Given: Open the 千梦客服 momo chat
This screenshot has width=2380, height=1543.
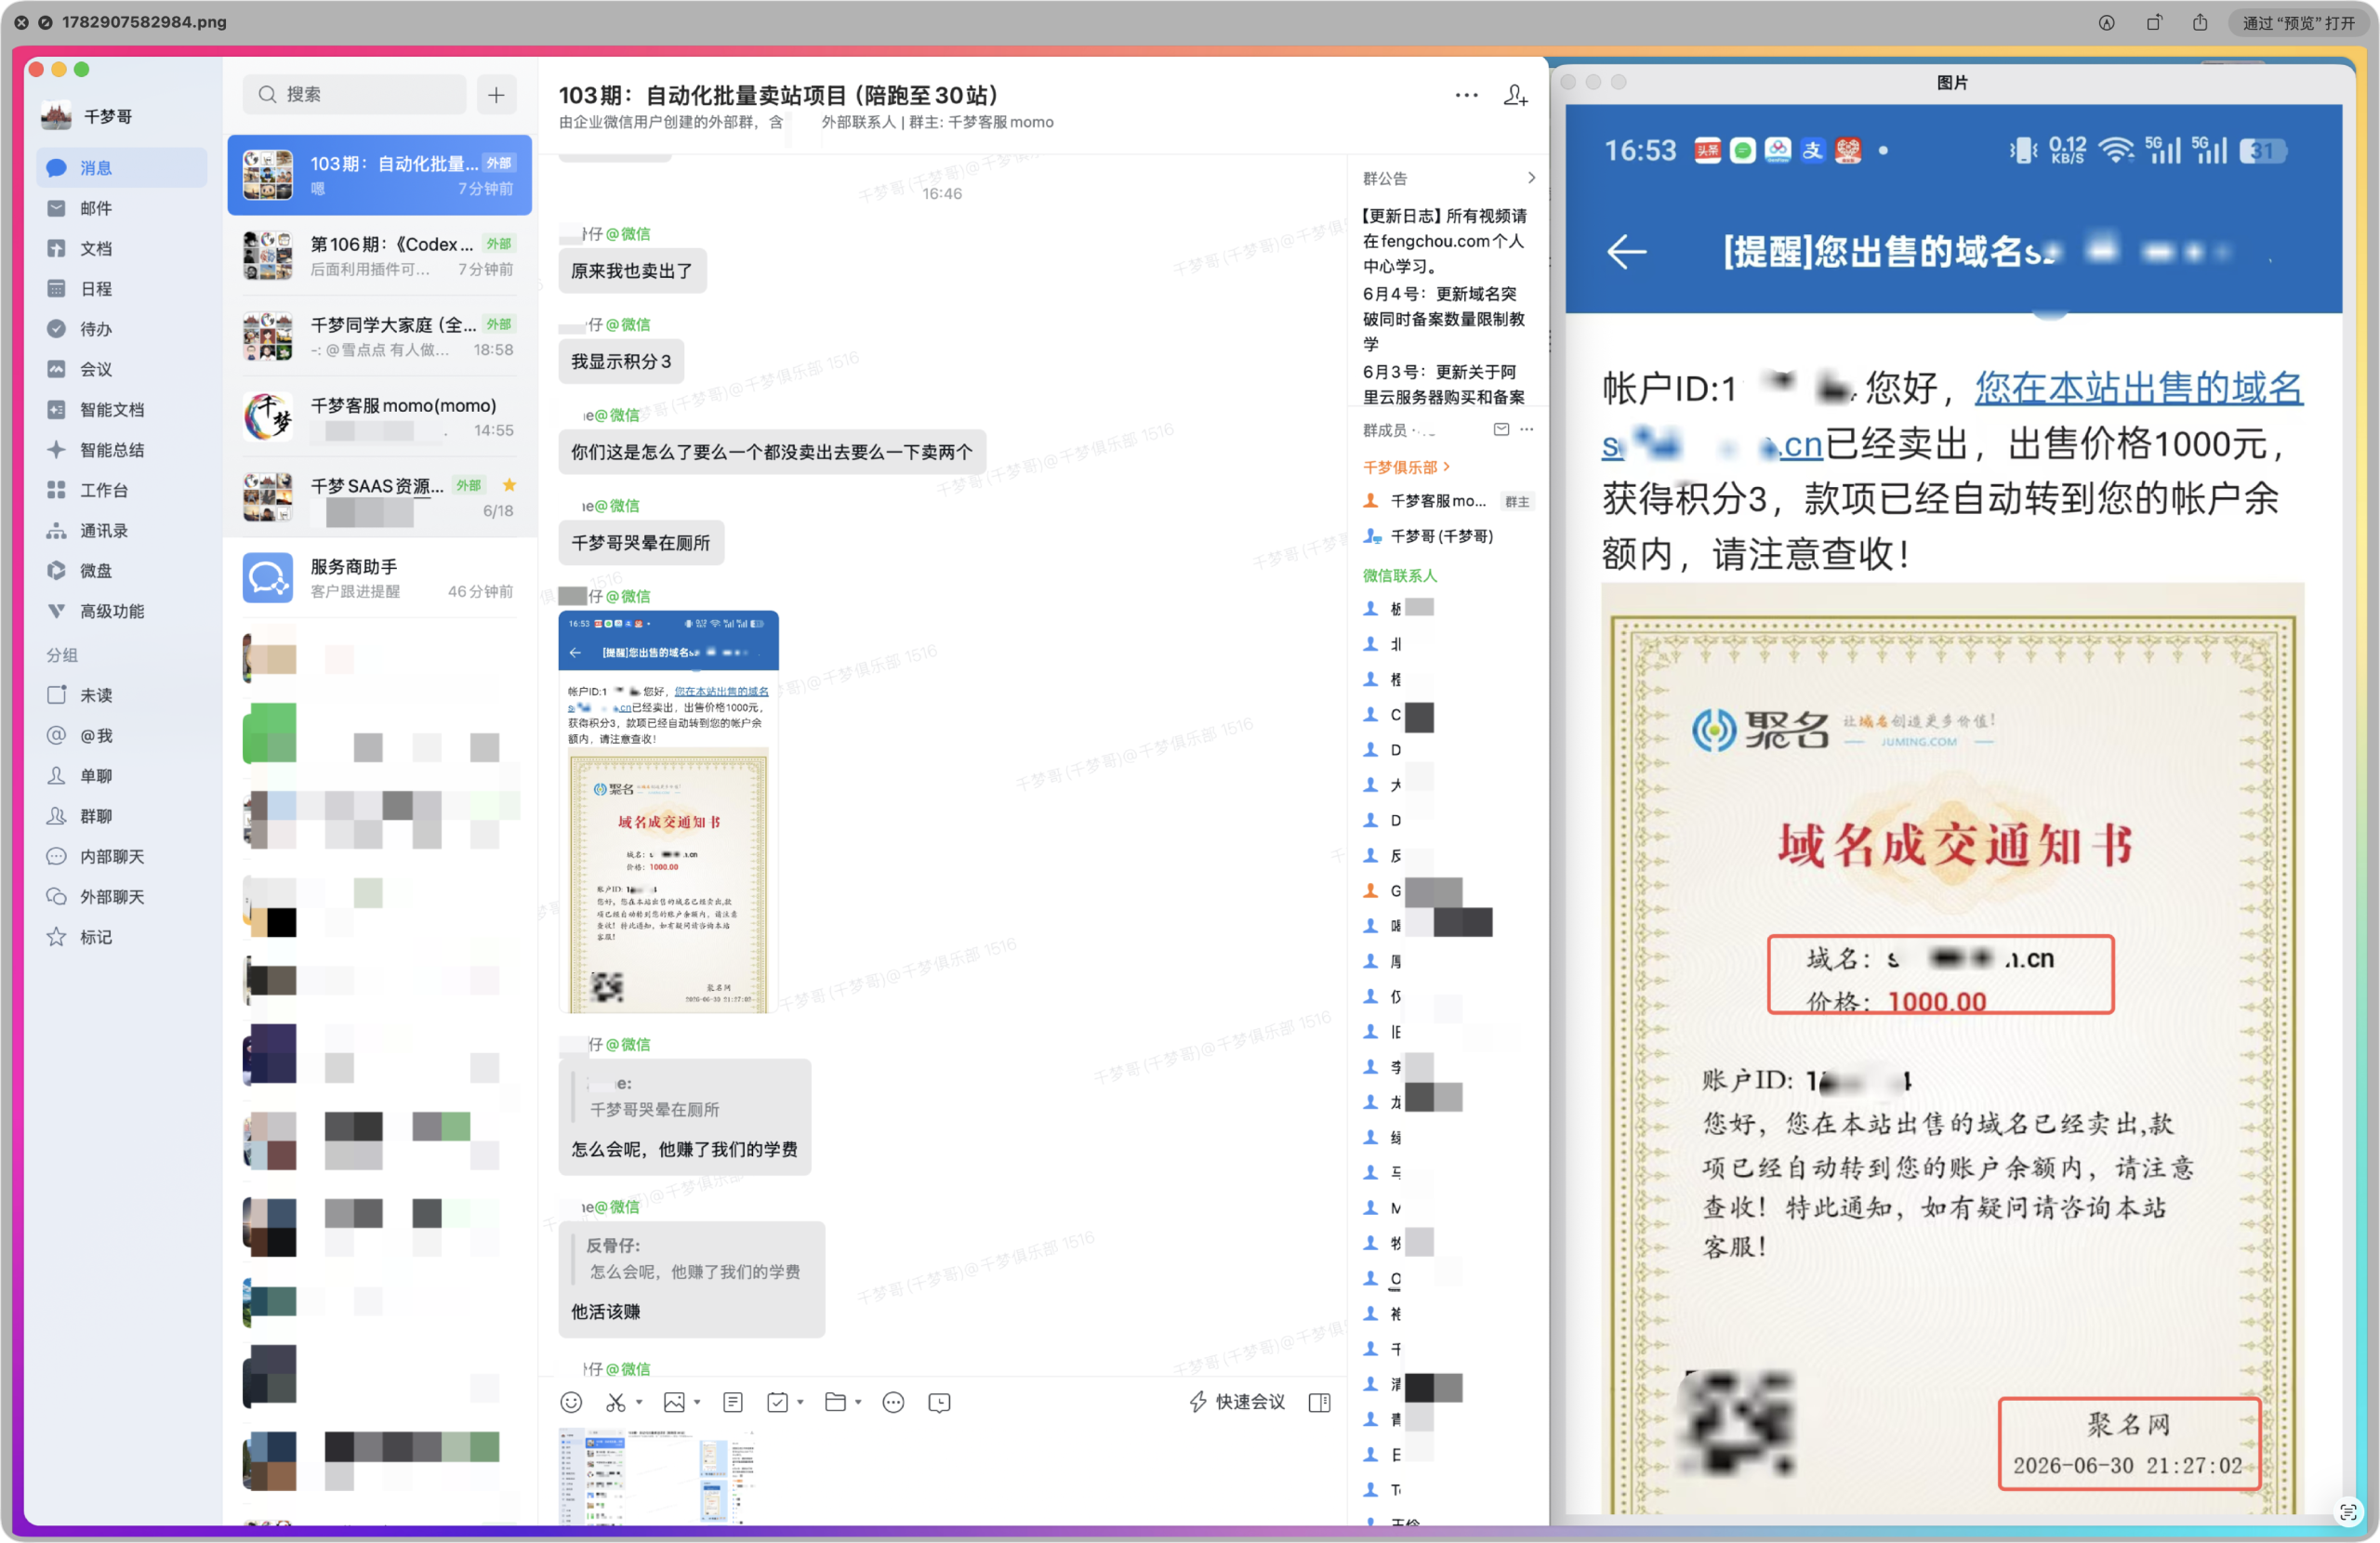Looking at the screenshot, I should (x=380, y=417).
